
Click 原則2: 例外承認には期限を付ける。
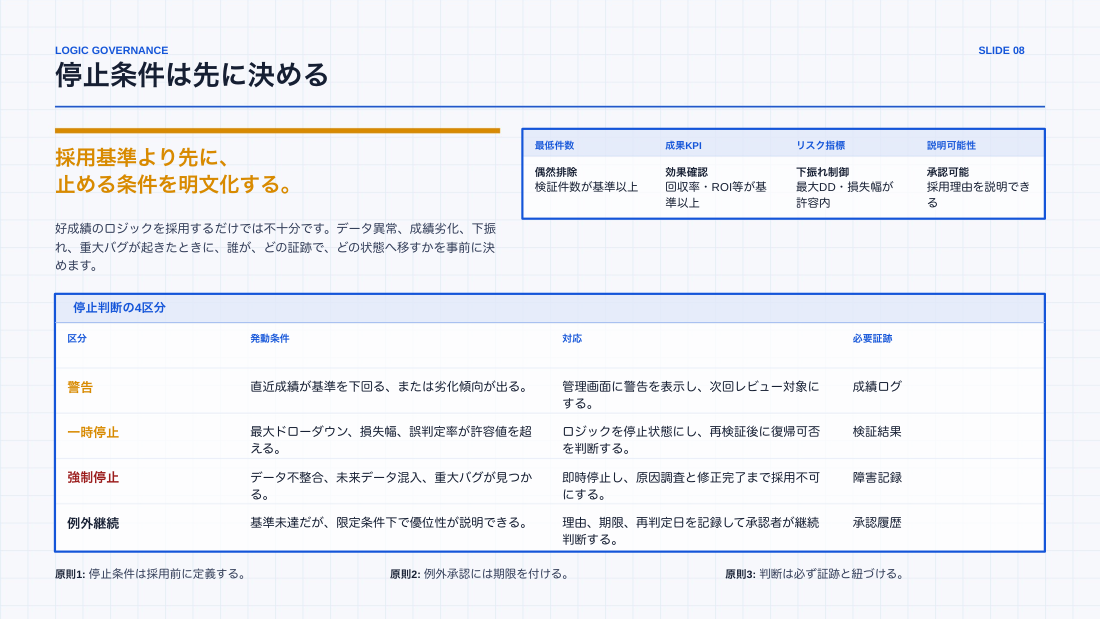point(481,574)
